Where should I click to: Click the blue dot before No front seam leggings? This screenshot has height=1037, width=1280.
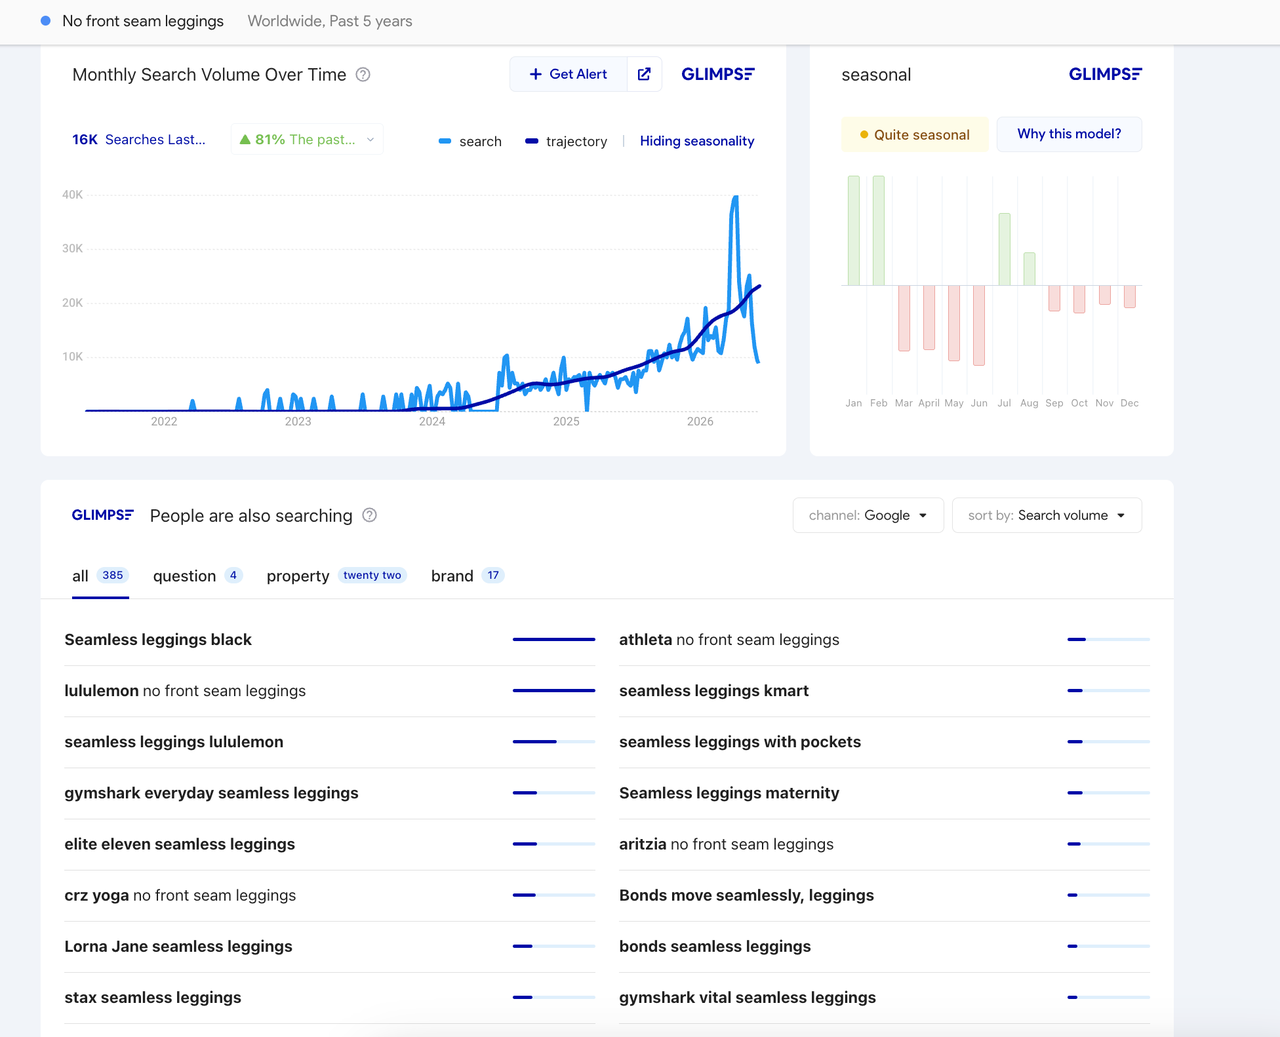coord(45,20)
